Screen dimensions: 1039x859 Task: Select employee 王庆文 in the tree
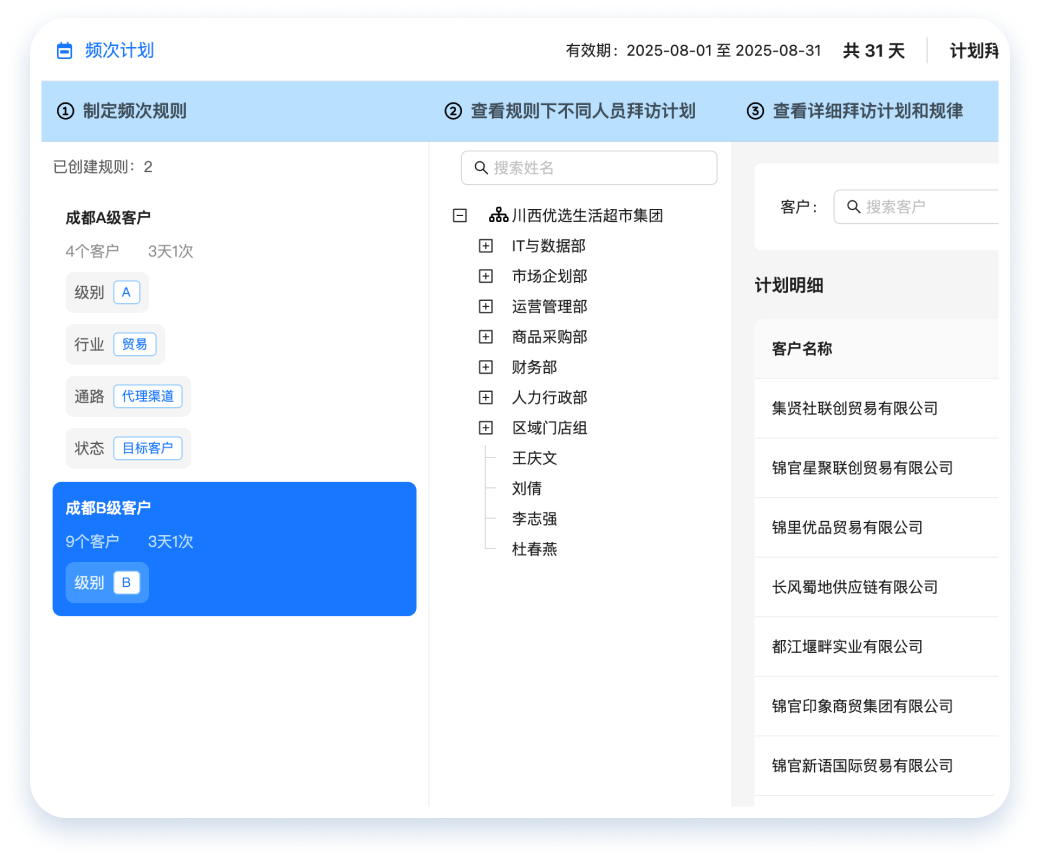click(534, 458)
